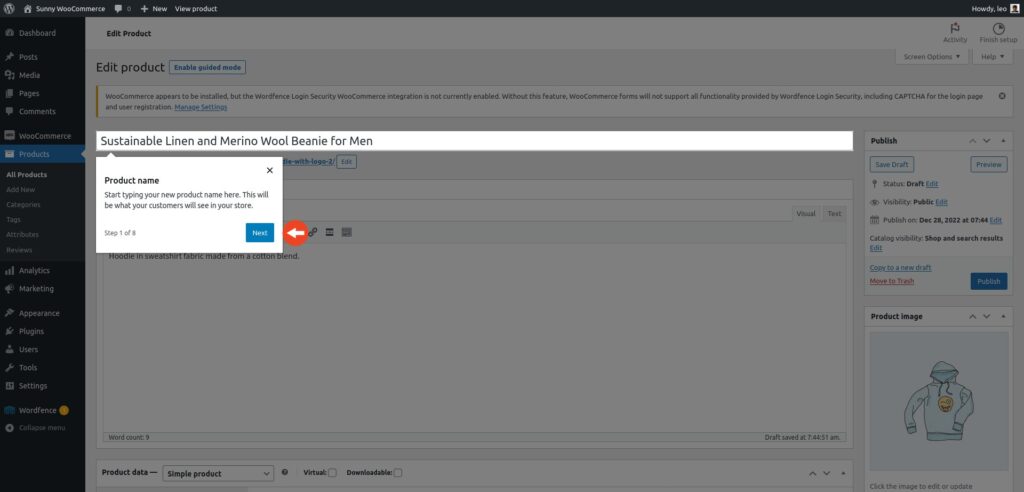This screenshot has height=492, width=1024.
Task: Move Publish panel down with chevron
Action: [987, 140]
